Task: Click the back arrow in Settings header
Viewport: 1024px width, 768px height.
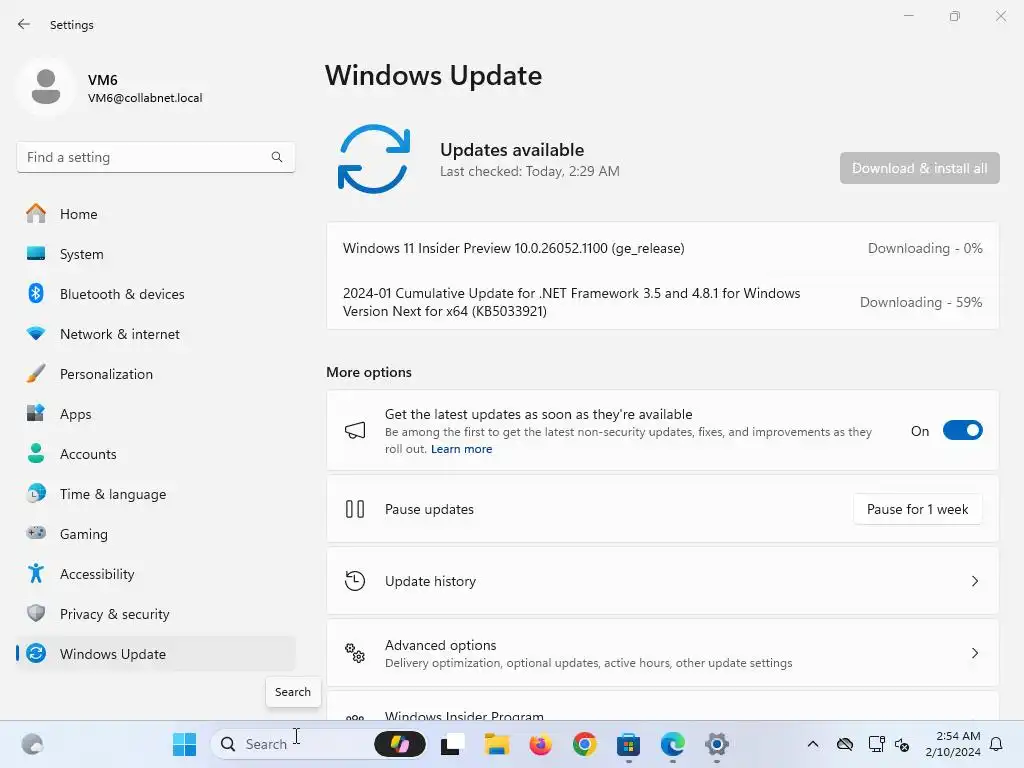Action: tap(24, 24)
